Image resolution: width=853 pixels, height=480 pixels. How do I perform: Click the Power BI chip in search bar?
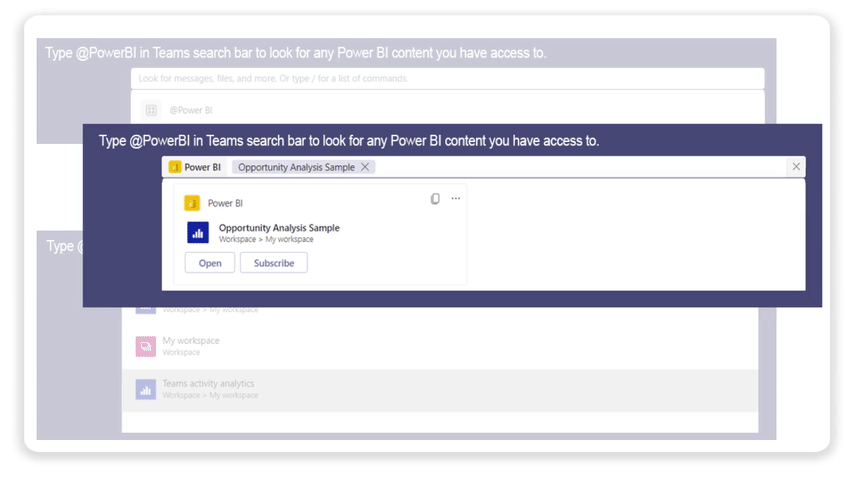click(195, 167)
